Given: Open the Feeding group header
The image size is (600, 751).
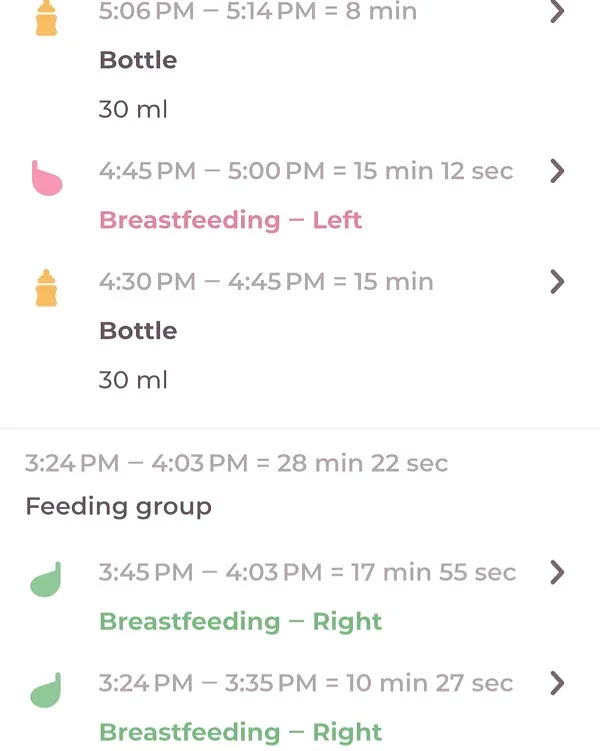Looking at the screenshot, I should pos(118,507).
